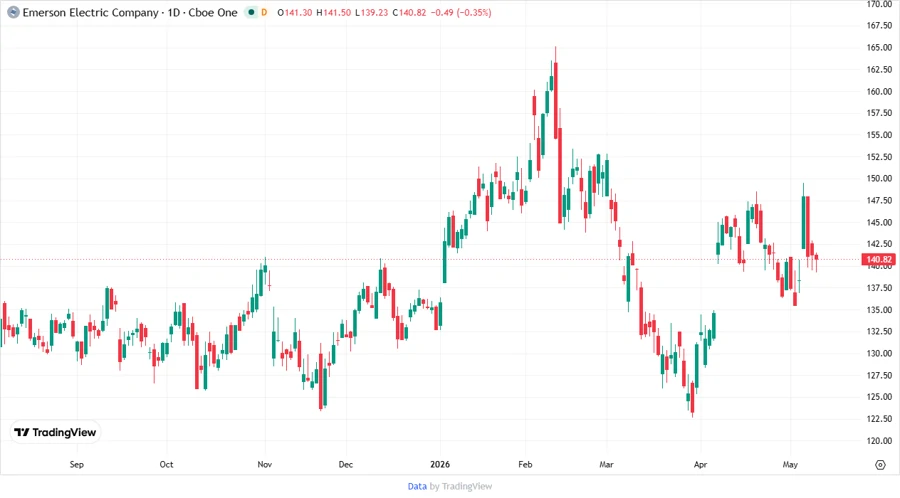This screenshot has height=498, width=900.
Task: Click the May label on time axis
Action: 790,464
